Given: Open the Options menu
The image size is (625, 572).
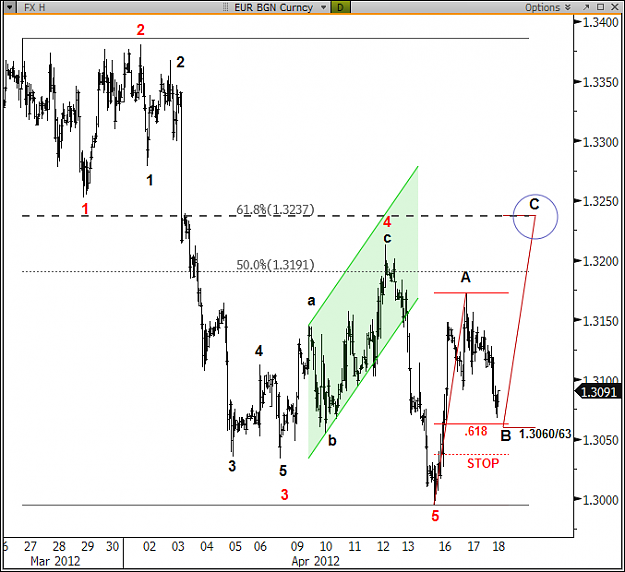Looking at the screenshot, I should [548, 7].
